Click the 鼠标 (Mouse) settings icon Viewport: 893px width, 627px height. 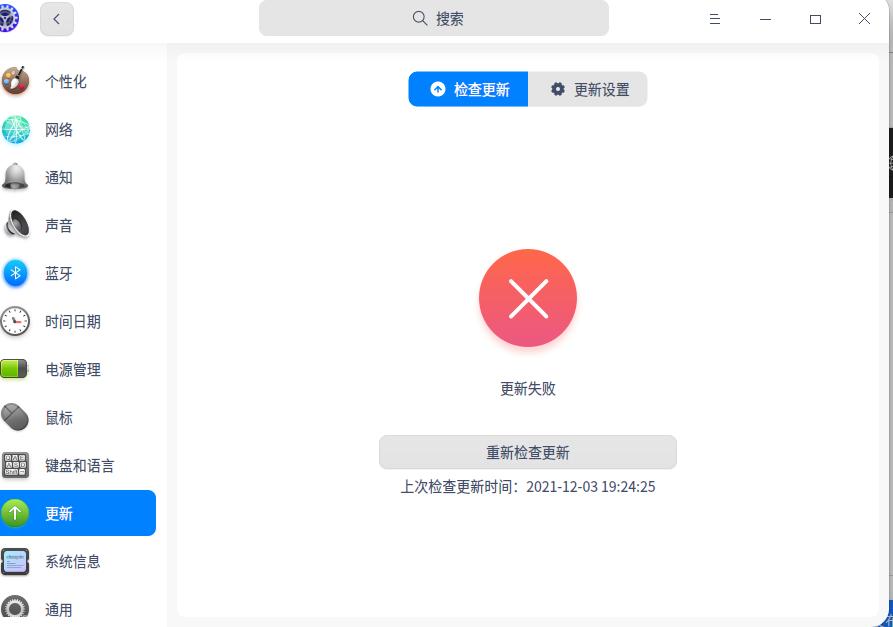16,417
